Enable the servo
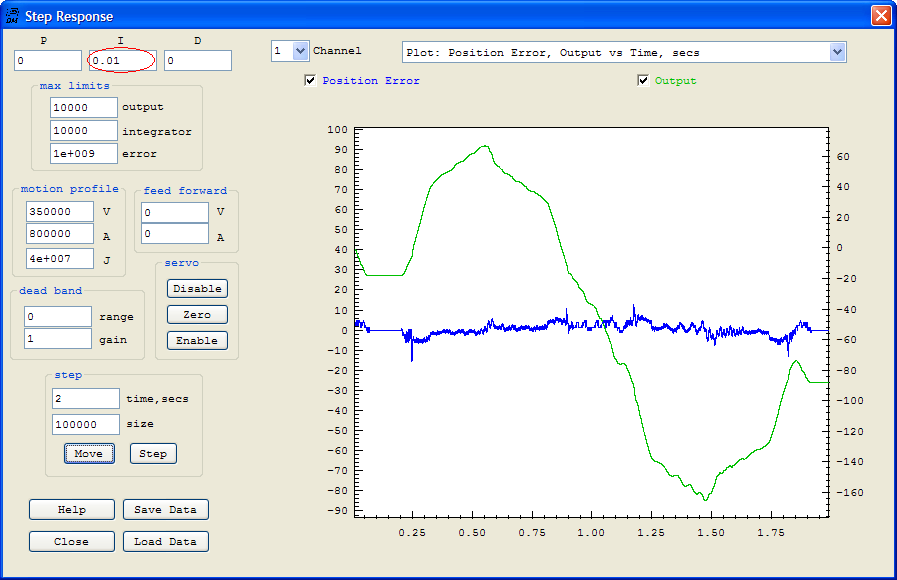This screenshot has width=897, height=580. (197, 341)
